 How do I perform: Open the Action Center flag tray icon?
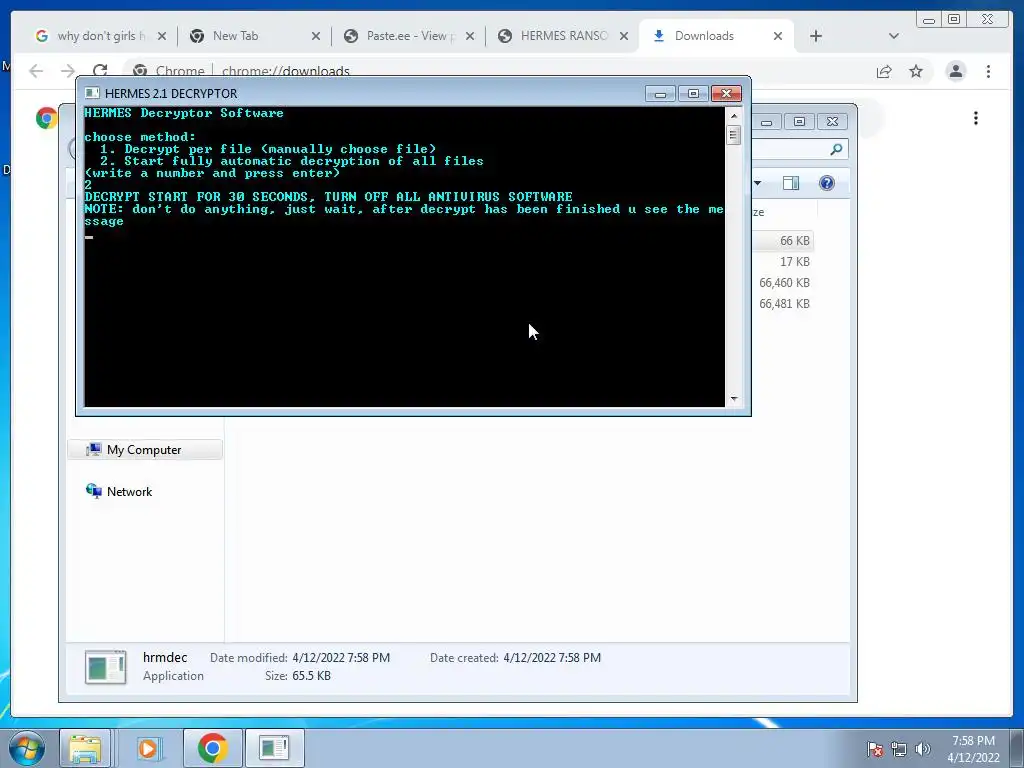[x=875, y=749]
